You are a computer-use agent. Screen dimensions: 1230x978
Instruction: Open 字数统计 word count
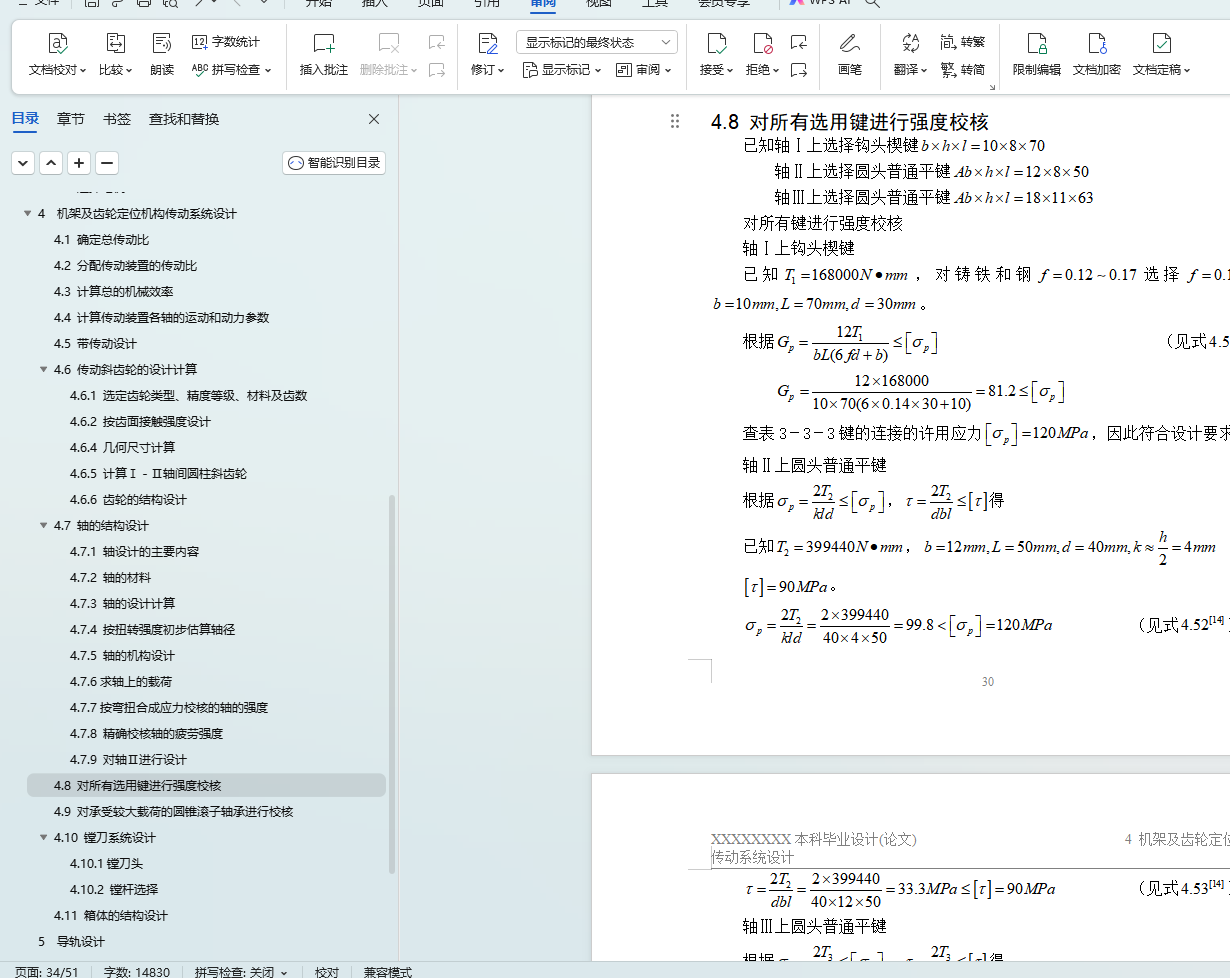pyautogui.click(x=225, y=42)
